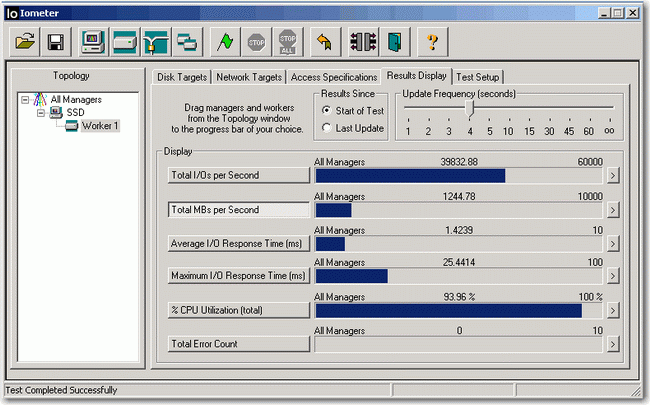Image resolution: width=650 pixels, height=405 pixels.
Task: Start new disk worker icon
Action: 125,42
